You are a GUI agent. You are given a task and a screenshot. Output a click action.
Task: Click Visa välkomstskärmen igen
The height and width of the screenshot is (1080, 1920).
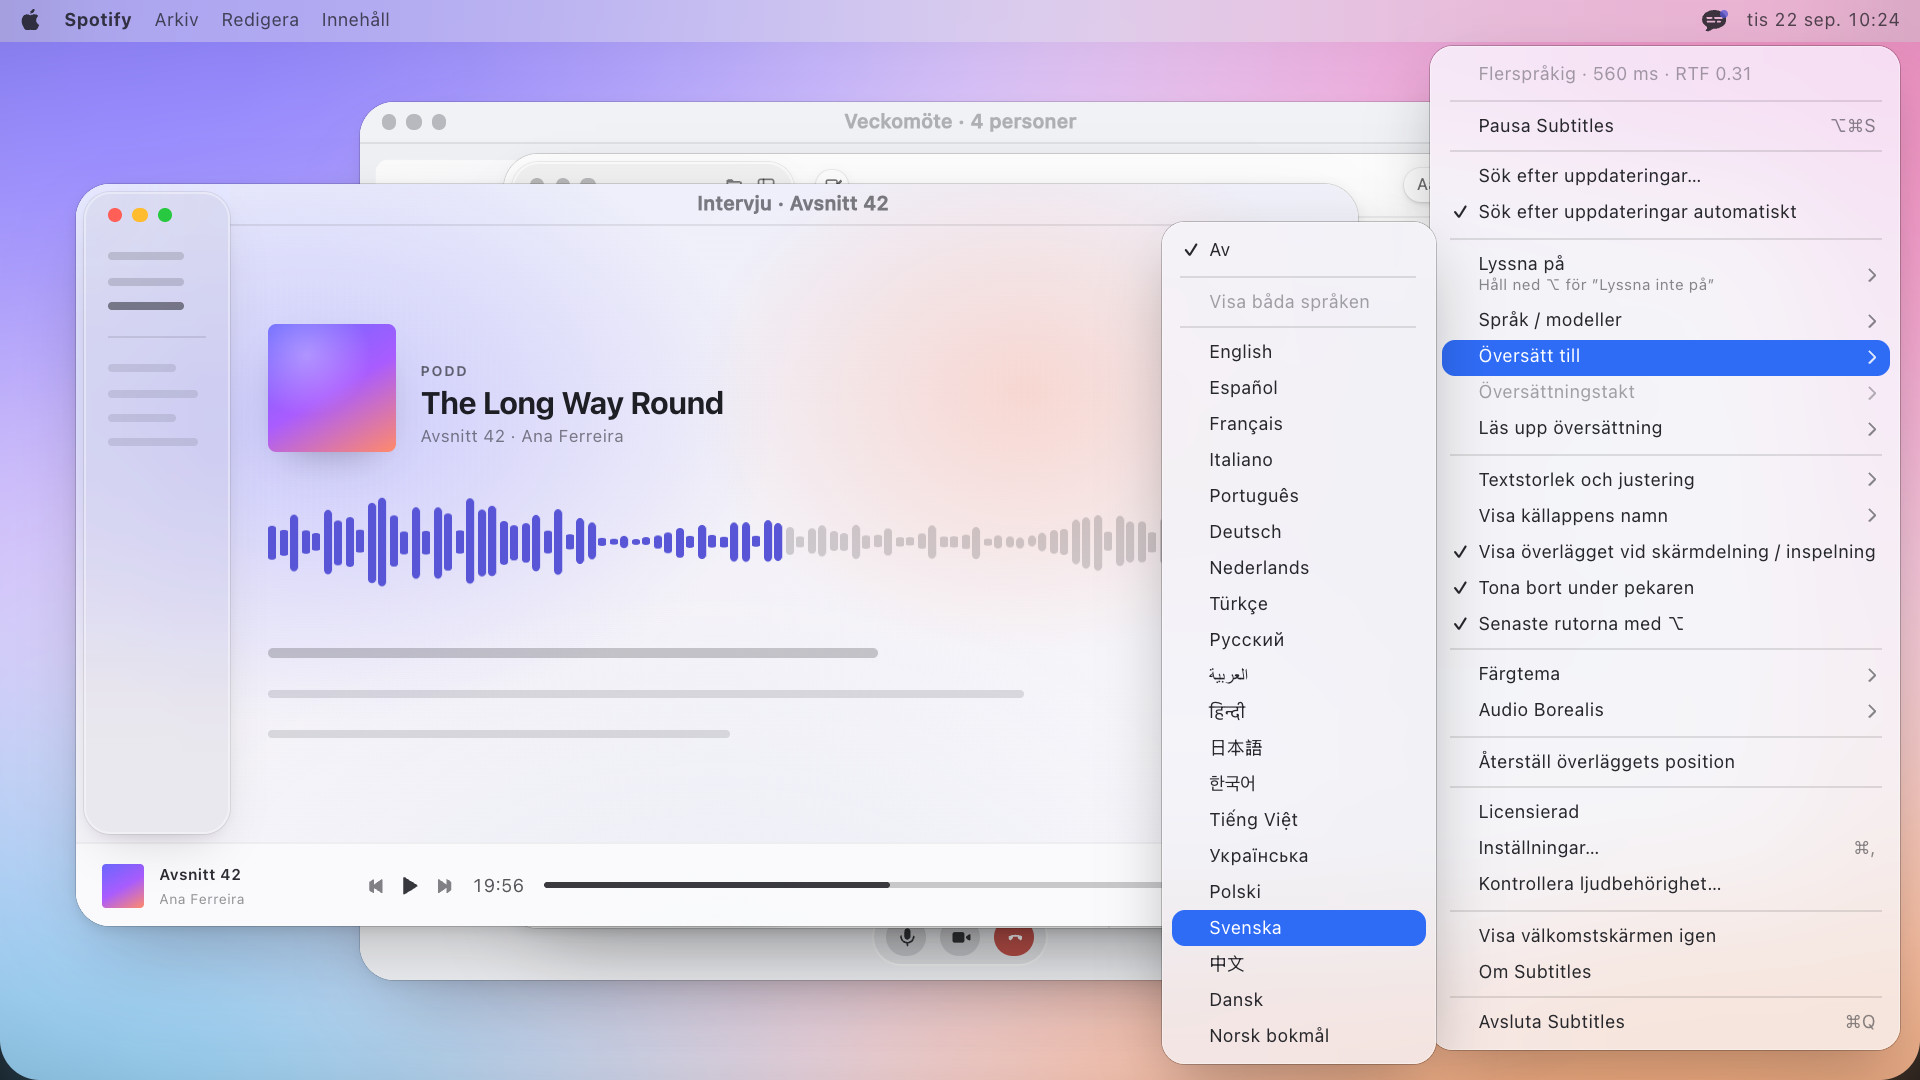pos(1665,936)
